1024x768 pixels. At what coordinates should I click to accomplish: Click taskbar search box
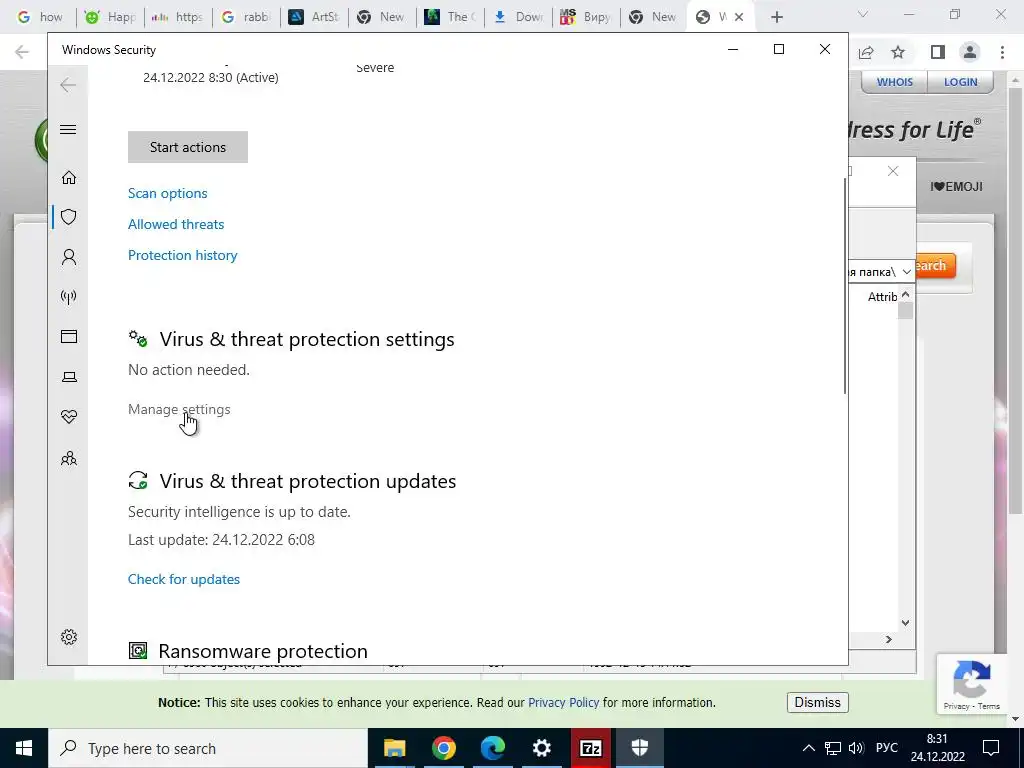pyautogui.click(x=208, y=748)
